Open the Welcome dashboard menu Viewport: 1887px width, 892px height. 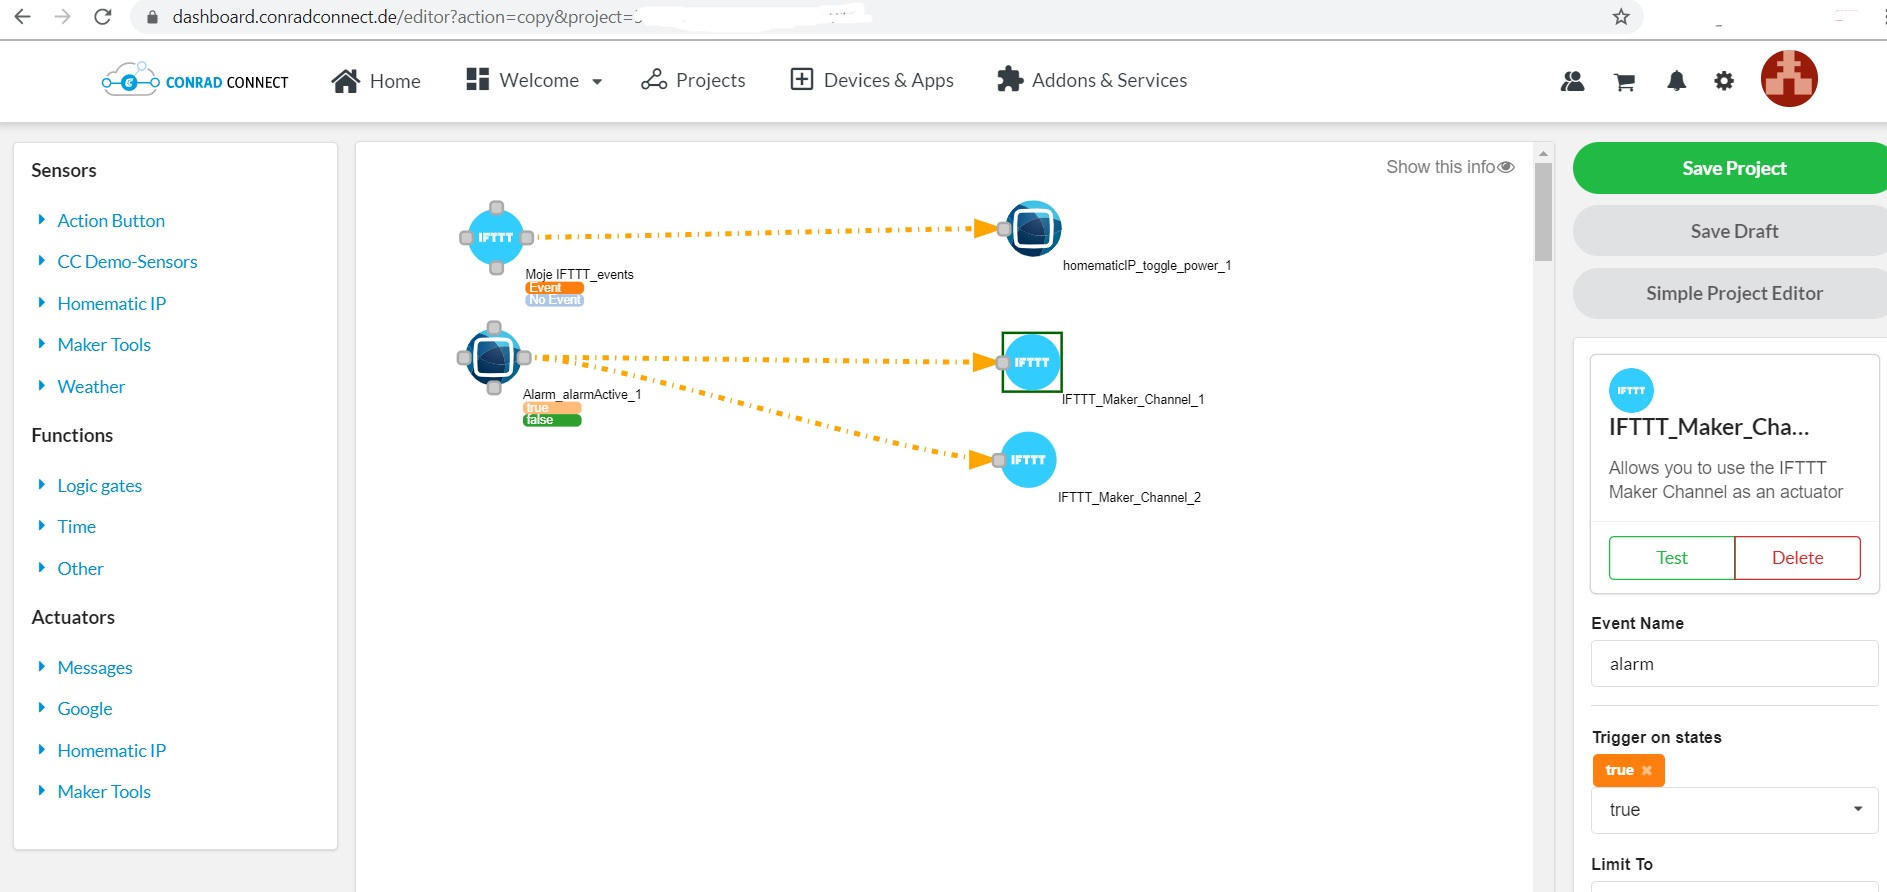point(534,80)
